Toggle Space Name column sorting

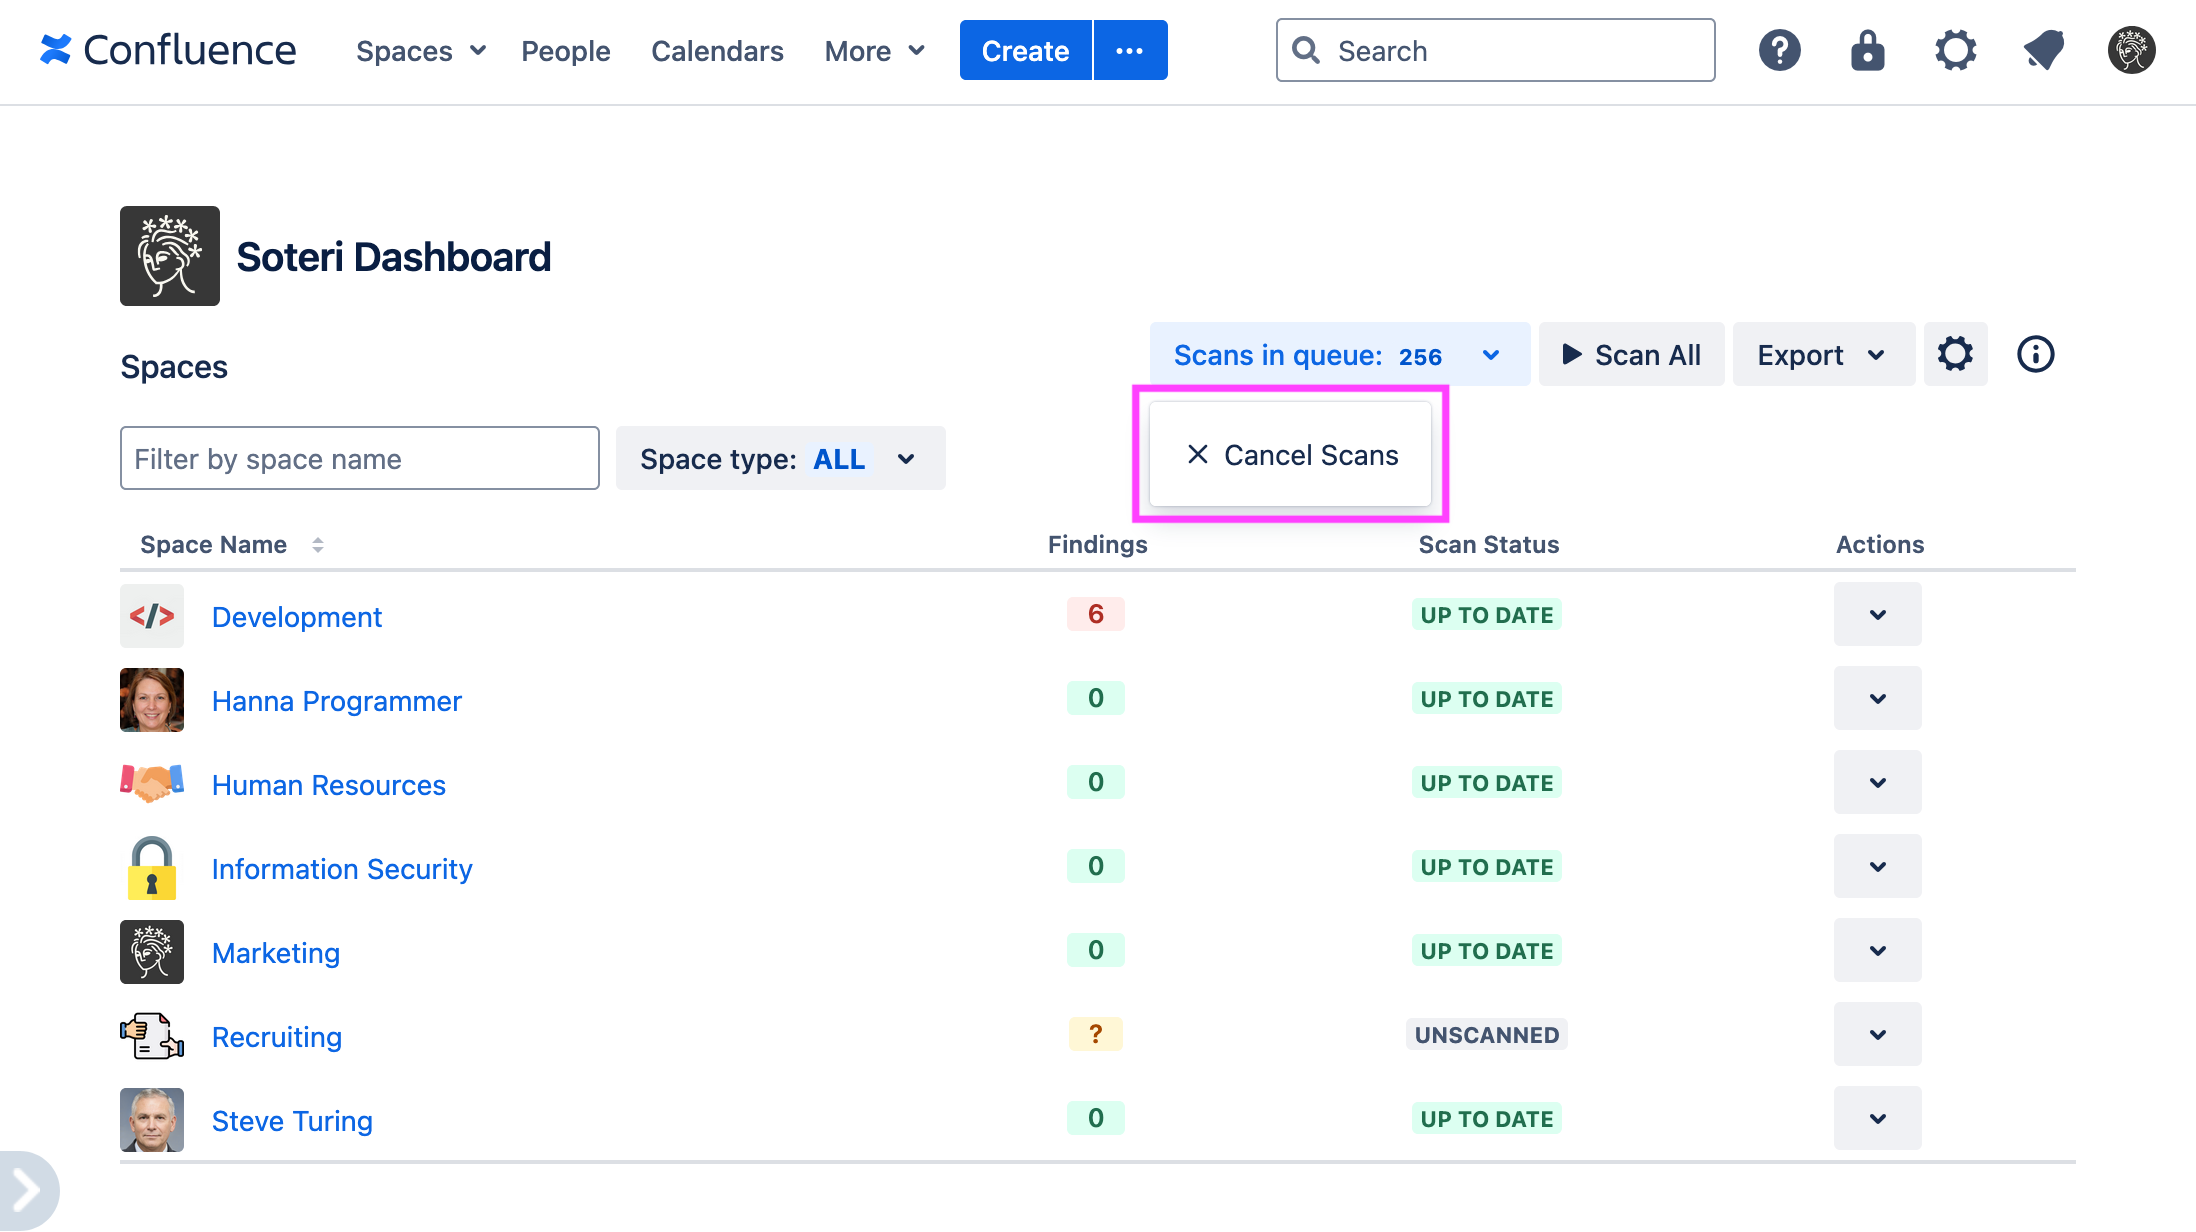[x=318, y=544]
